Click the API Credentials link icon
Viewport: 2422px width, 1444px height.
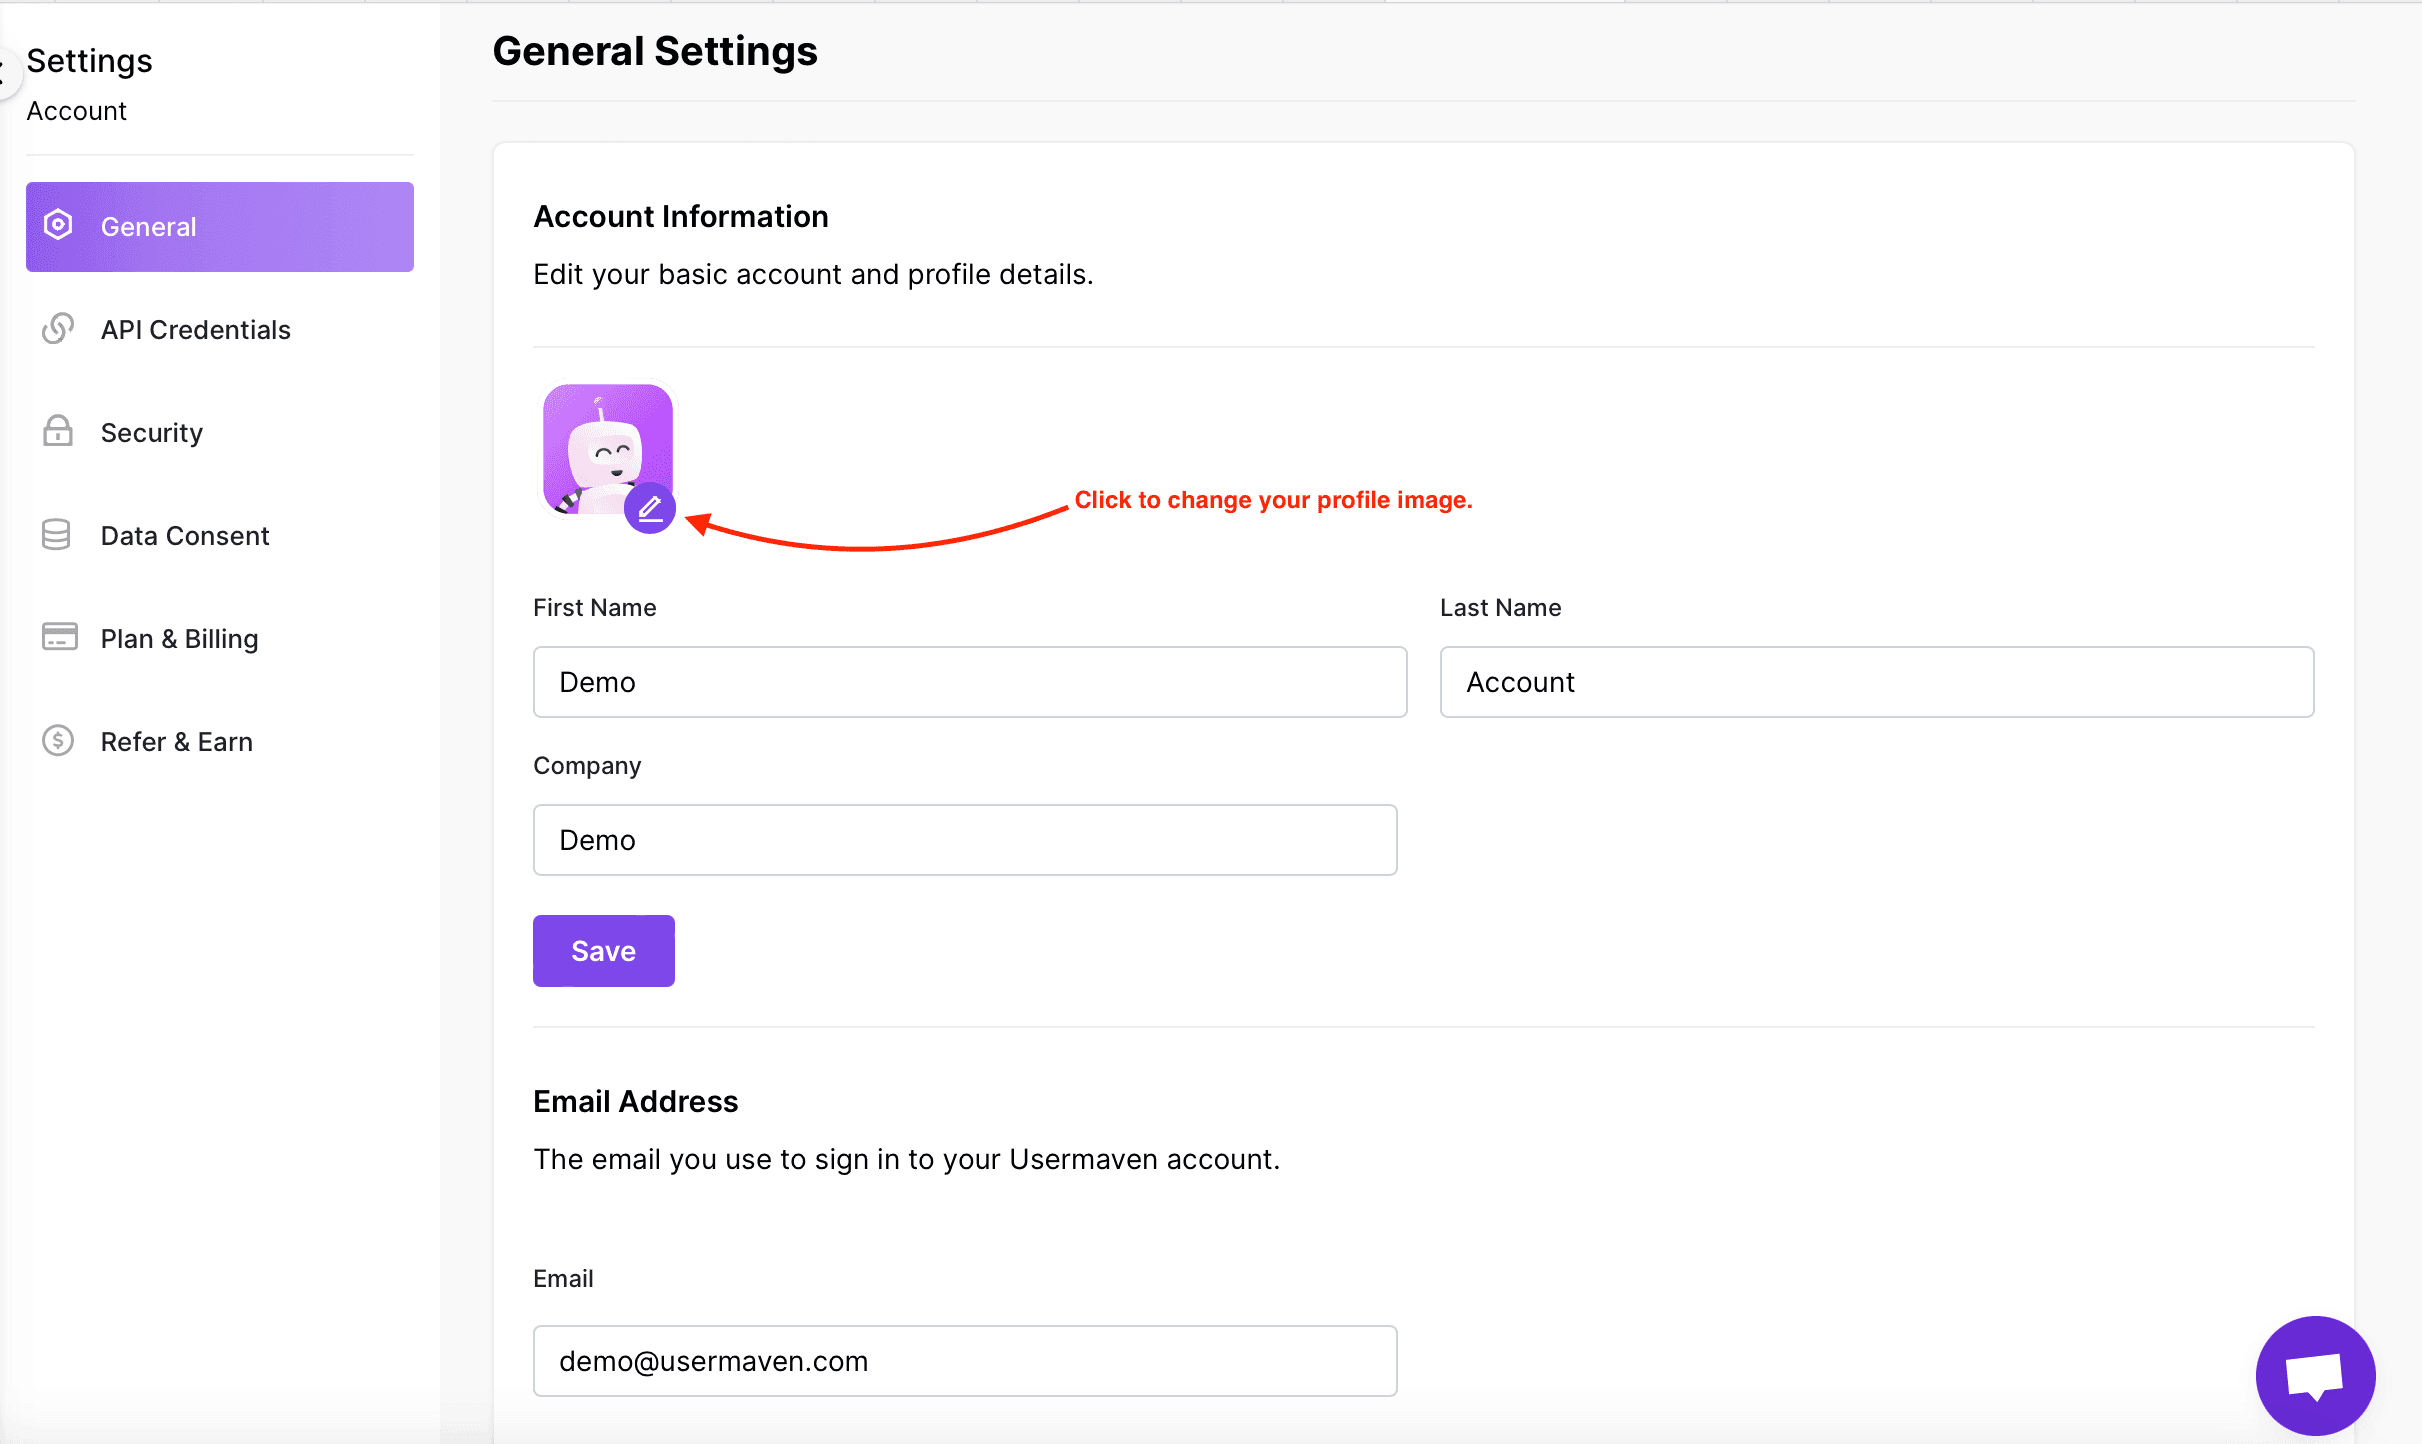coord(58,329)
